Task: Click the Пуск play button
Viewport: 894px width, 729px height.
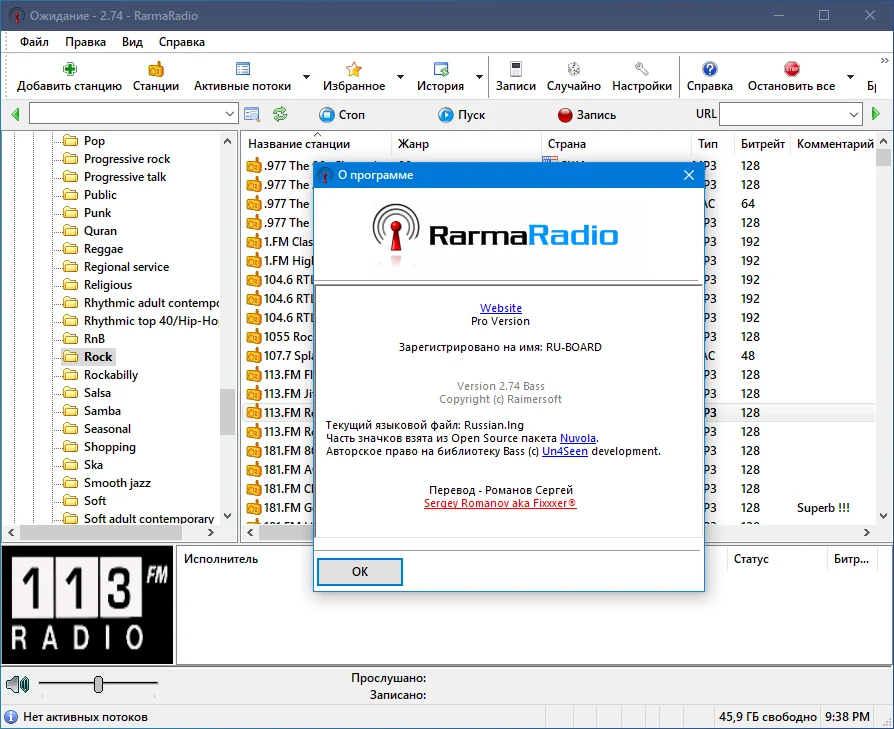Action: [x=462, y=115]
